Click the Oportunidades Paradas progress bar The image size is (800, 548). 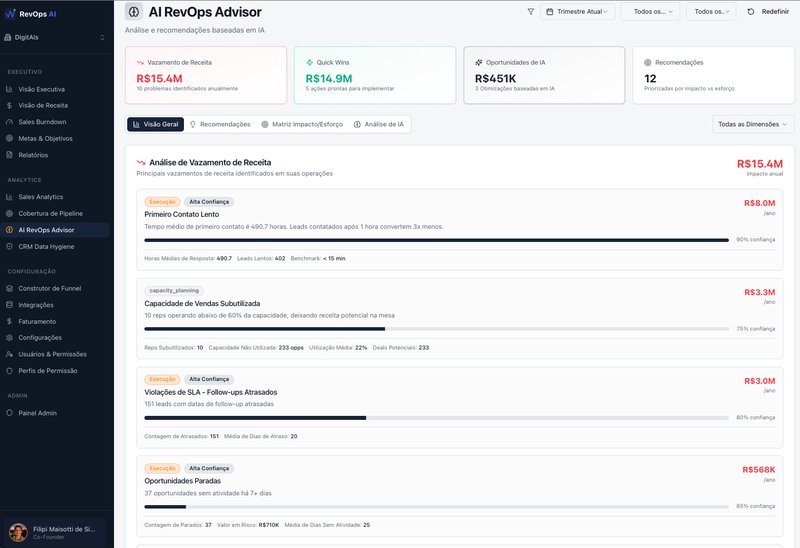tap(437, 507)
